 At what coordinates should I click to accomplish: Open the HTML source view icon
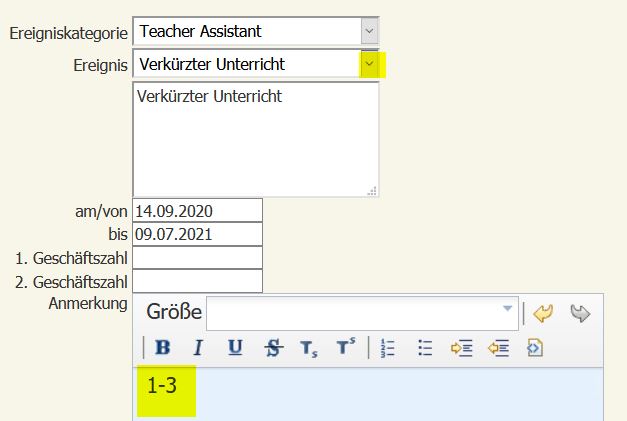[x=535, y=348]
